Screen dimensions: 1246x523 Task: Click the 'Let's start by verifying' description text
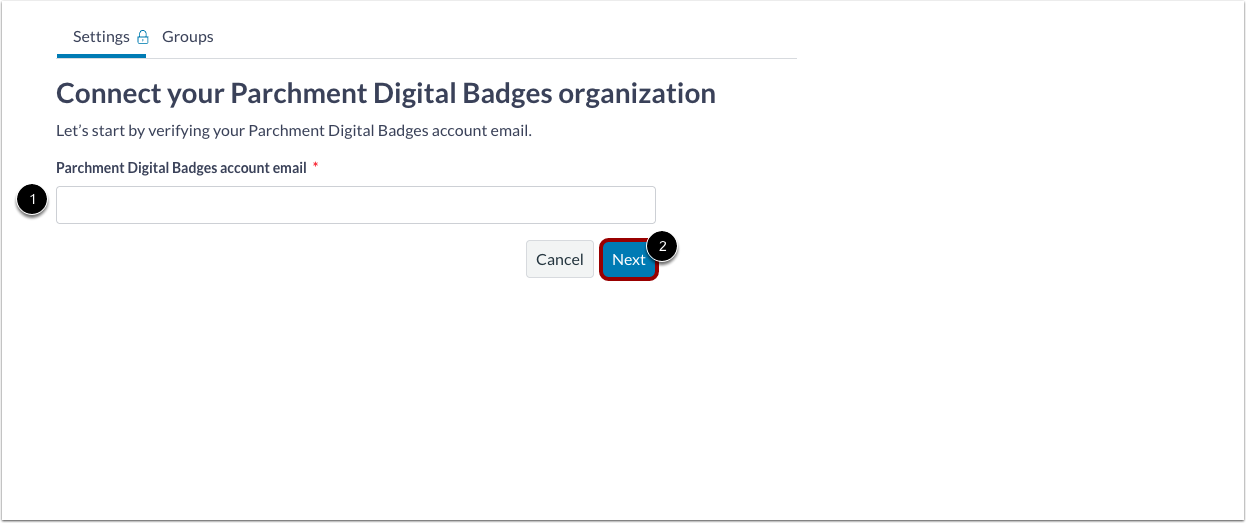pyautogui.click(x=293, y=131)
